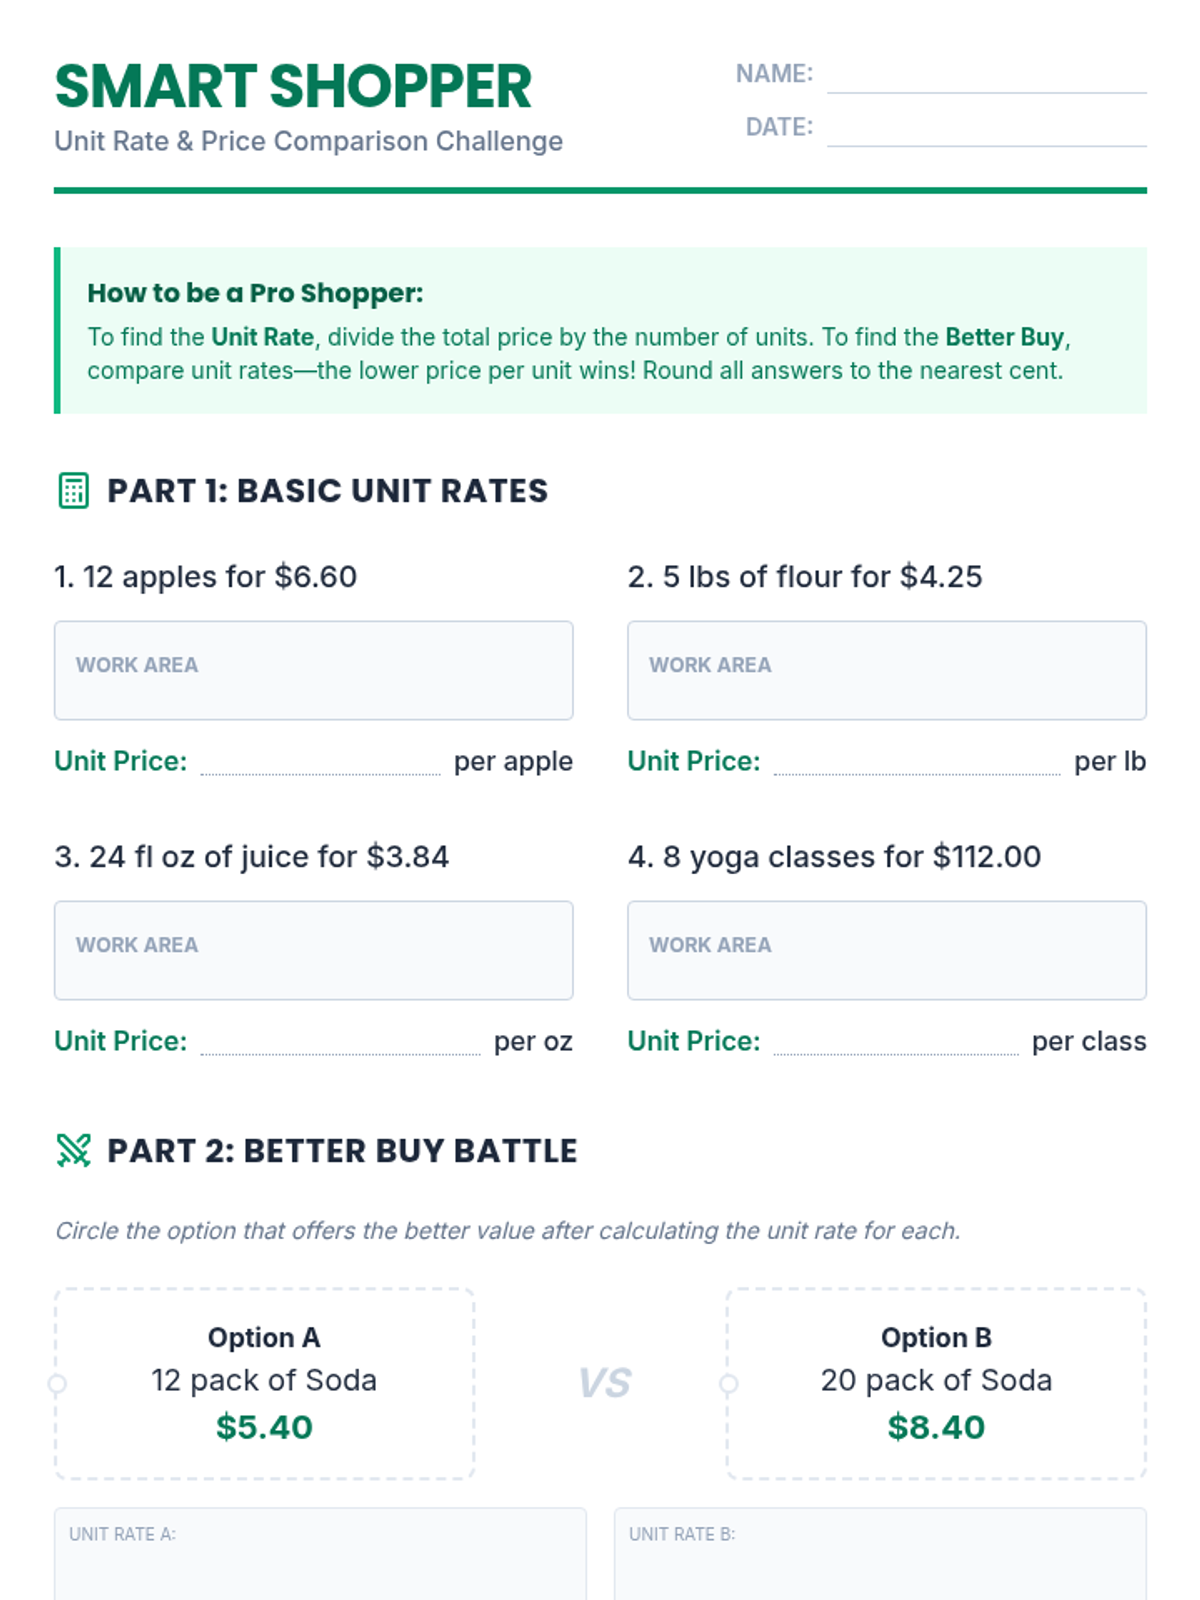Viewport: 1200px width, 1600px height.
Task: Click the work area for the juice problem
Action: (x=313, y=950)
